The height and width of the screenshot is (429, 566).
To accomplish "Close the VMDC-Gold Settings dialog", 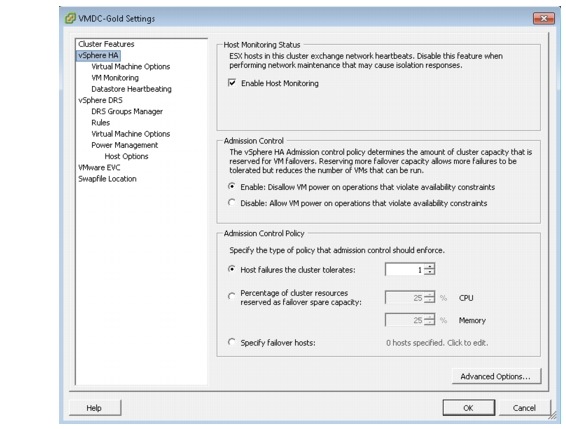I will pos(544,18).
